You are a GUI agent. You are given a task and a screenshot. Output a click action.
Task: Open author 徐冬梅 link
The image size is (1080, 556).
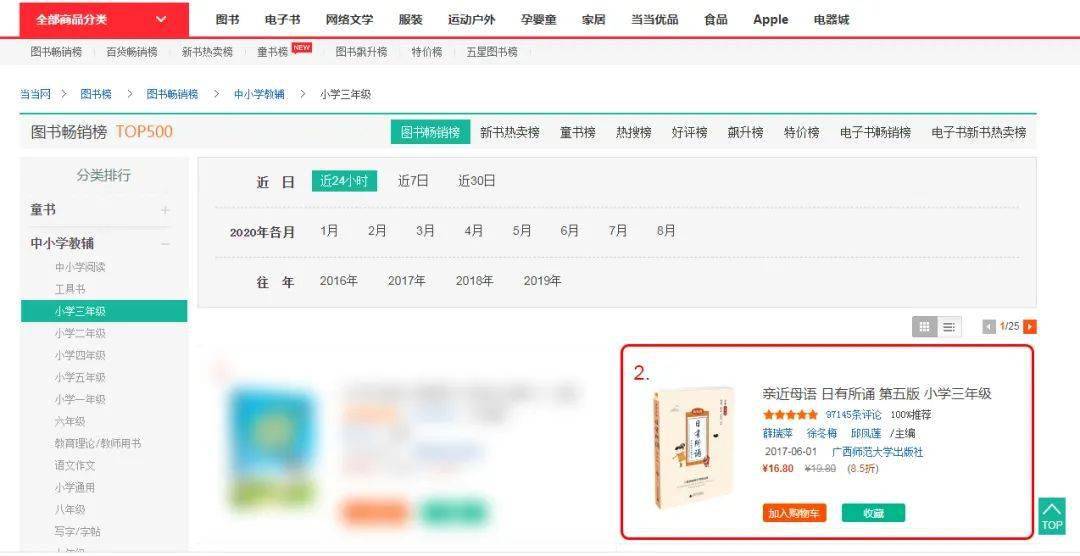coord(822,433)
